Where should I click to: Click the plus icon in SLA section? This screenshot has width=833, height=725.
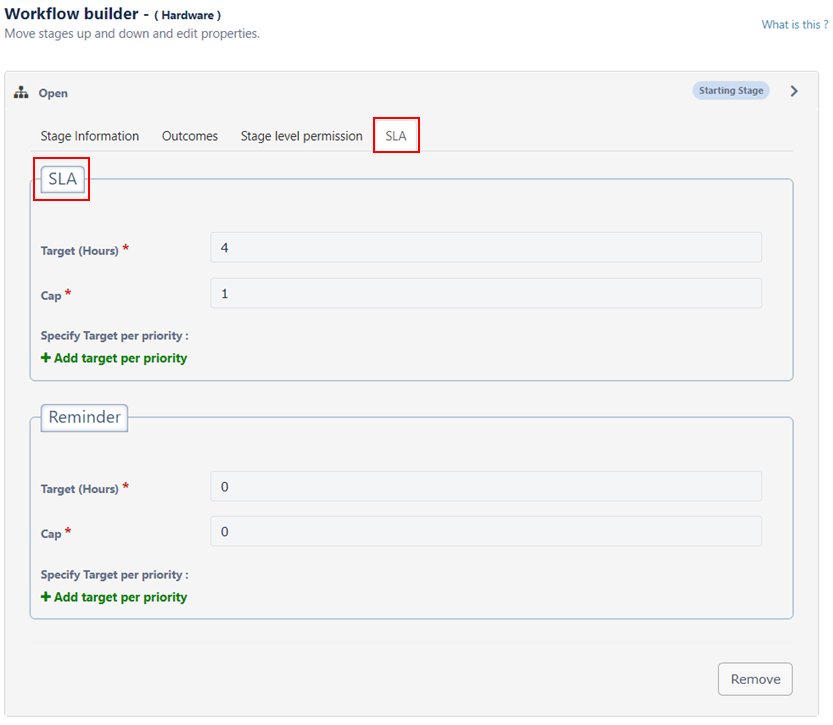point(46,358)
